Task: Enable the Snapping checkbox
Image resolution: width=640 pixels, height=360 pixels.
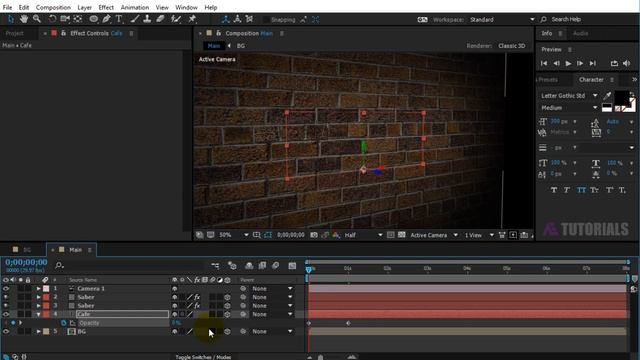Action: click(x=266, y=20)
